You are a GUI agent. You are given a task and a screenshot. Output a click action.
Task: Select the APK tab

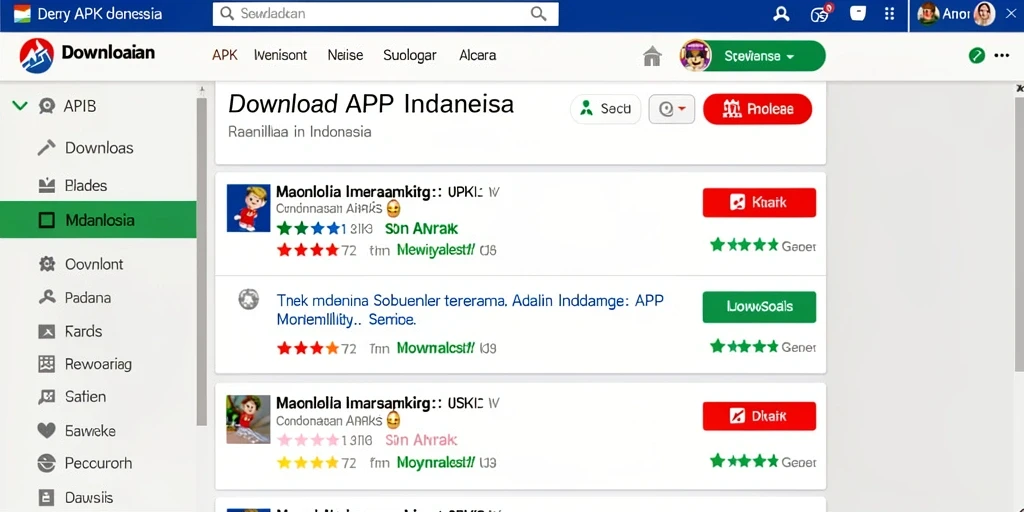[225, 56]
